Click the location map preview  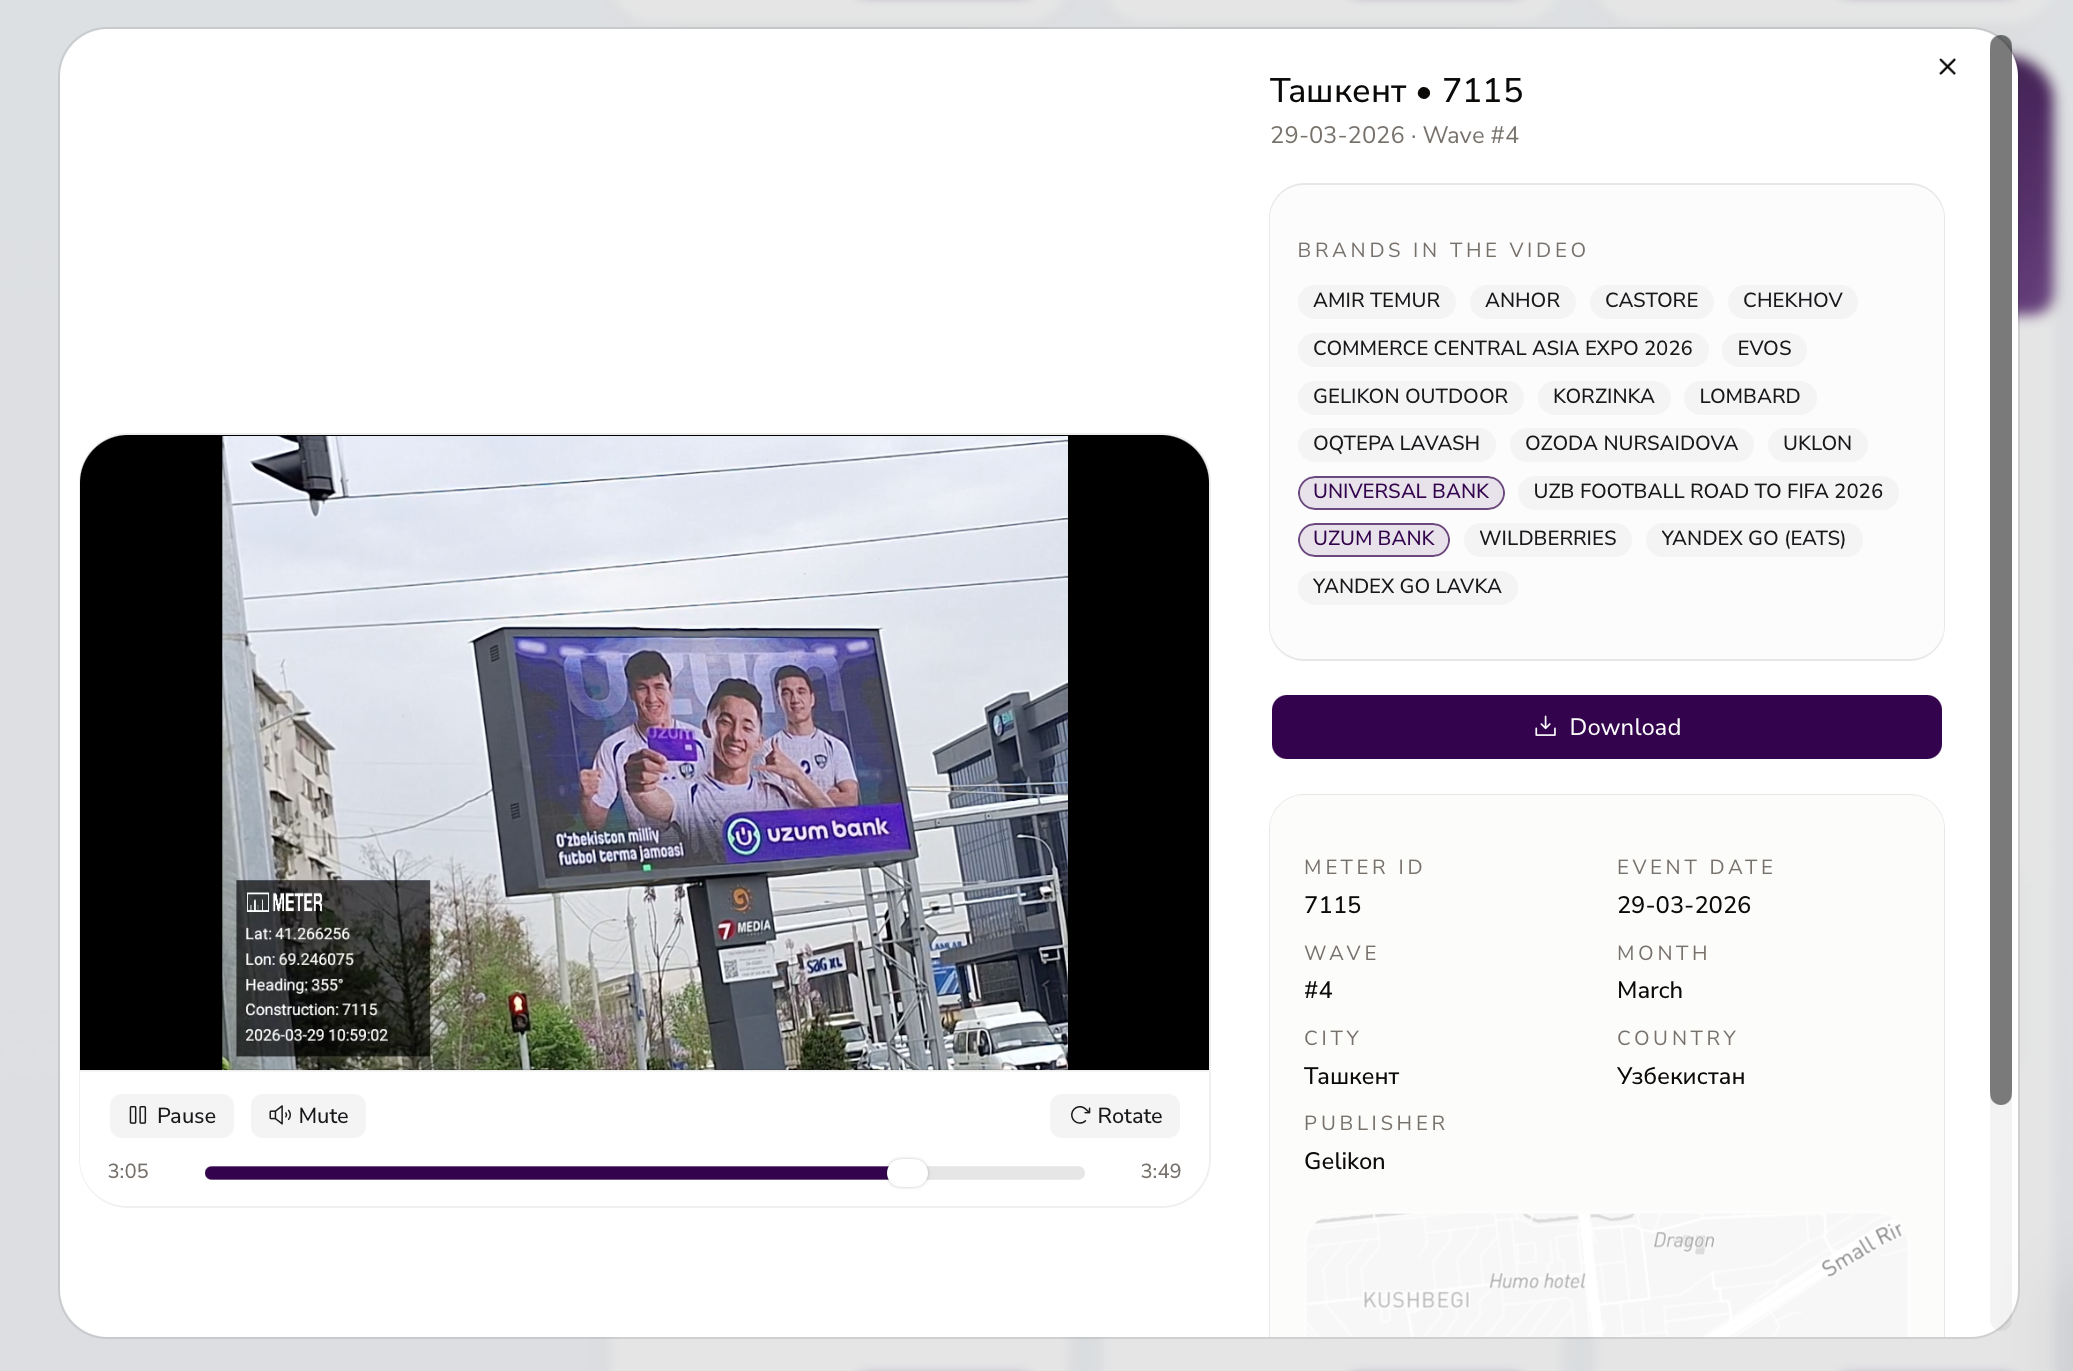coord(1606,1275)
